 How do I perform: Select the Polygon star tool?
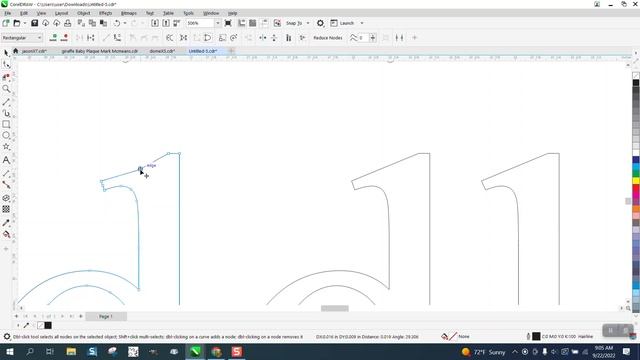[x=6, y=147]
